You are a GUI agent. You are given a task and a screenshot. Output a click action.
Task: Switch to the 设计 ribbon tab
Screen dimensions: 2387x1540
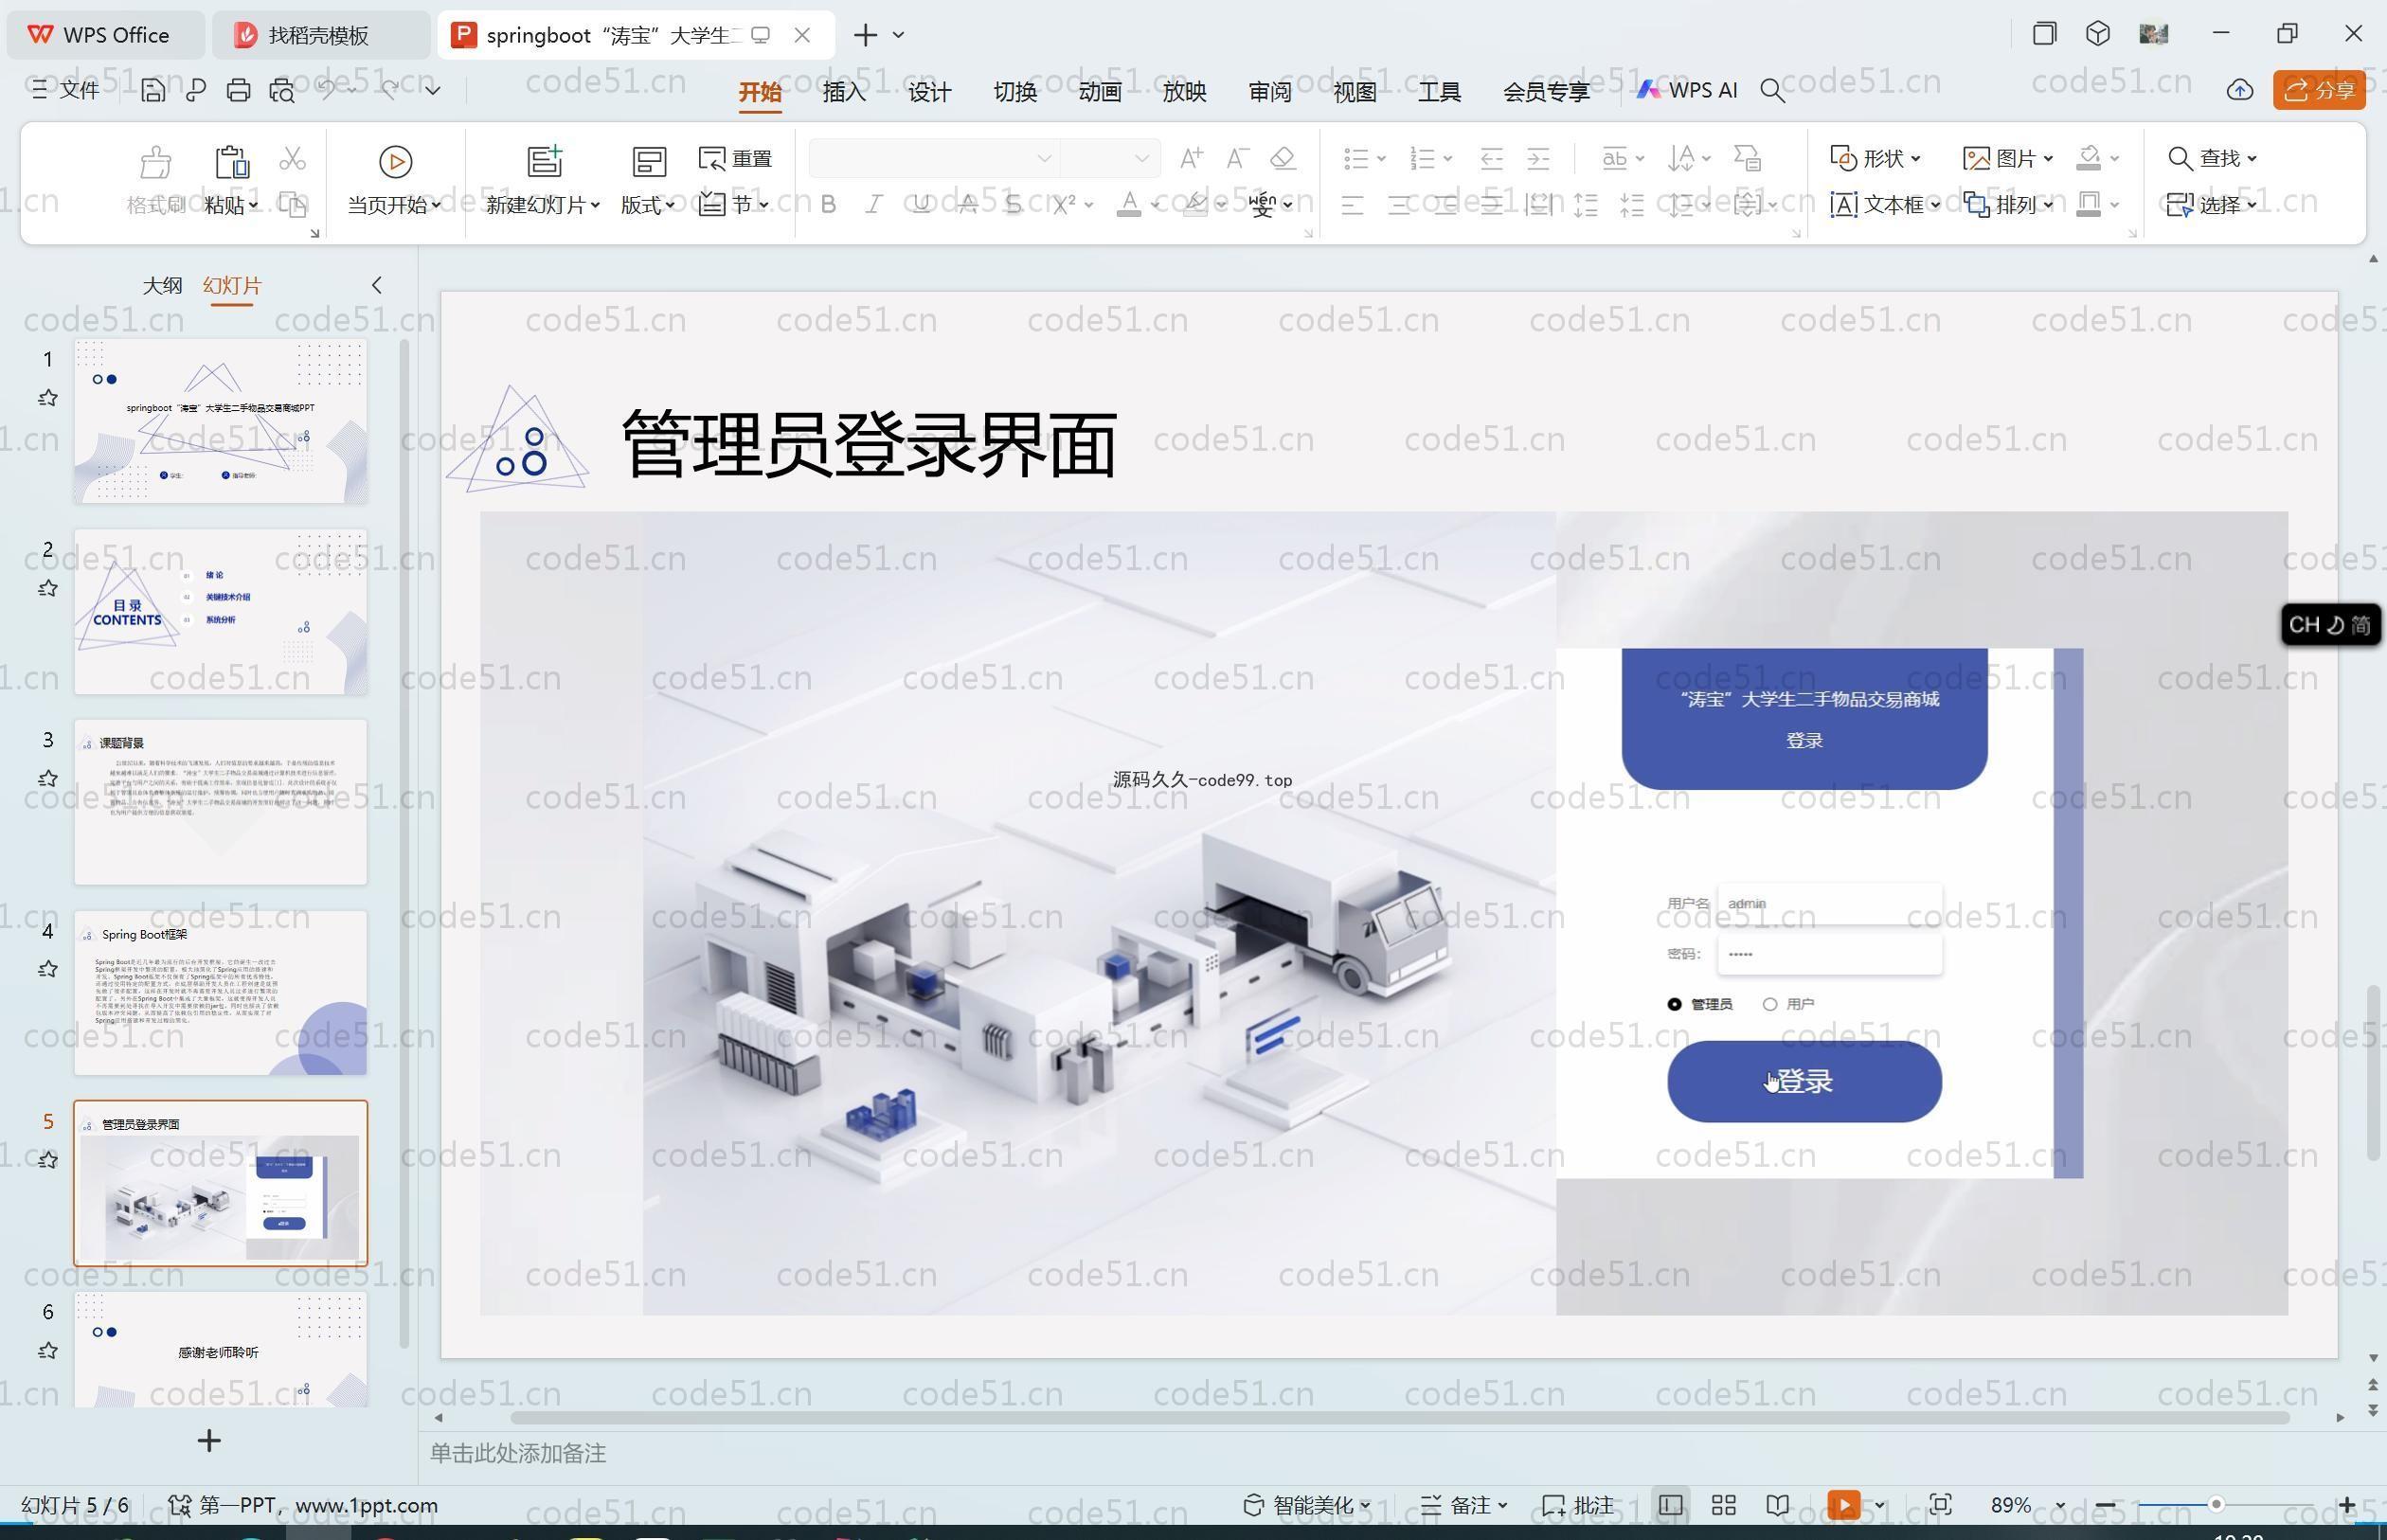click(929, 91)
